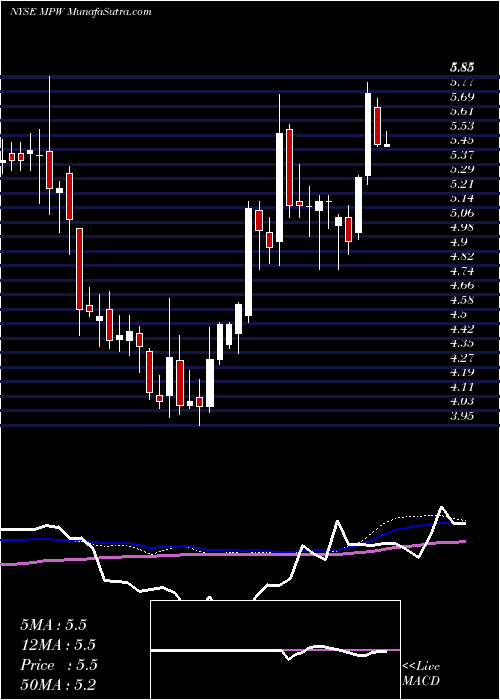
Task: Click the 5.37 price axis label
Action: (462, 155)
